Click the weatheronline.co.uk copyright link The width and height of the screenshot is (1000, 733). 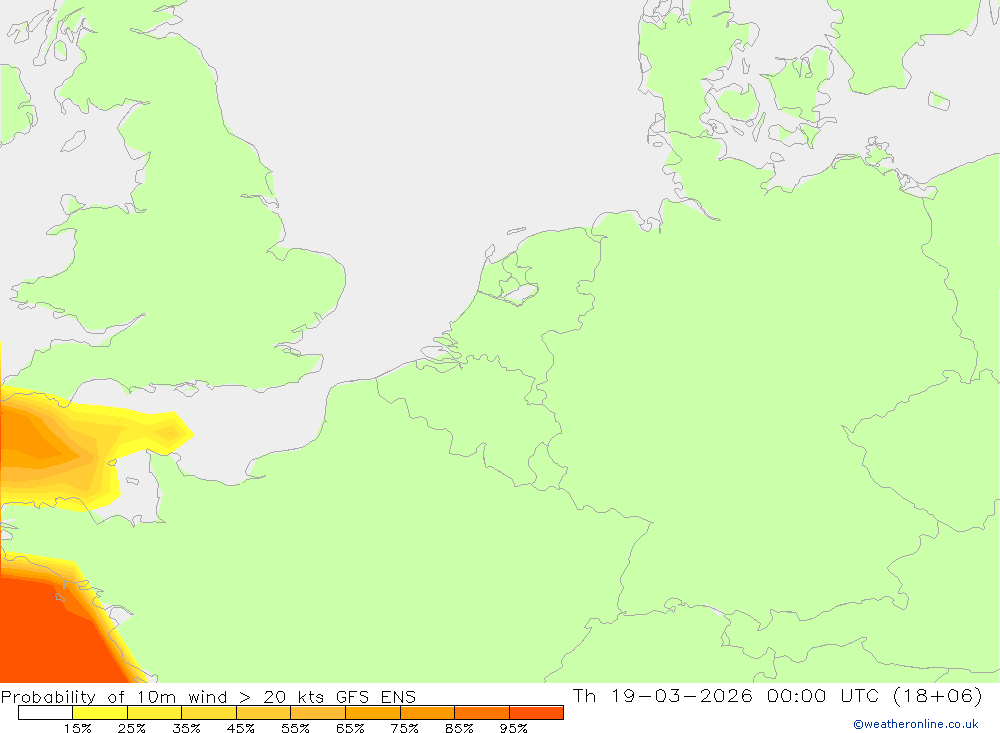click(x=916, y=724)
